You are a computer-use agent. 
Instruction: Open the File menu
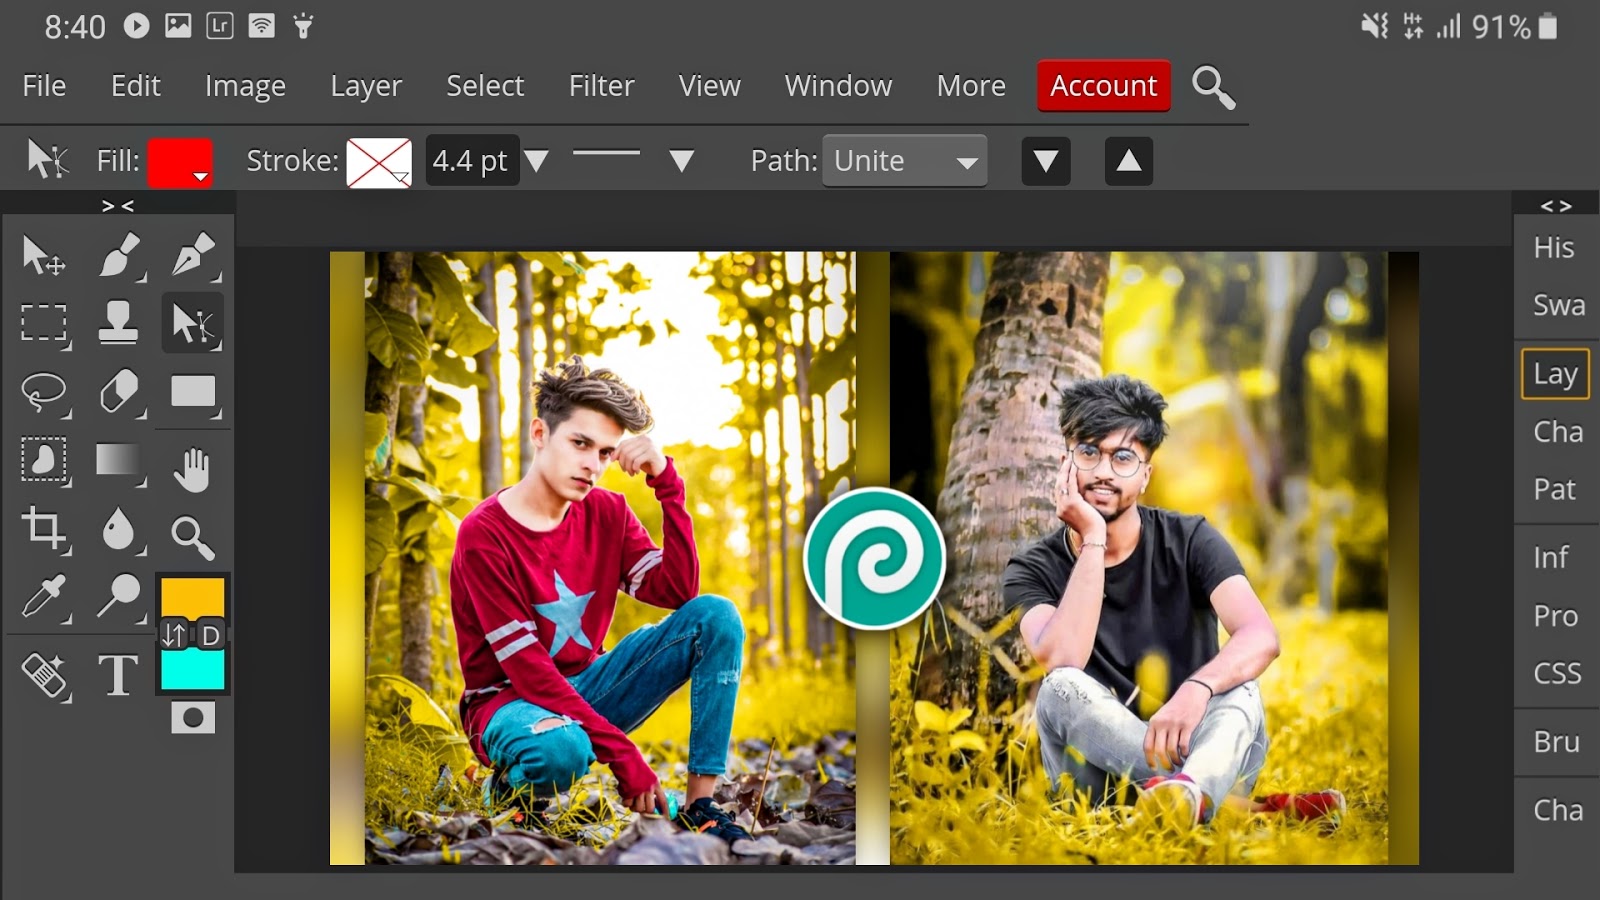pyautogui.click(x=44, y=86)
